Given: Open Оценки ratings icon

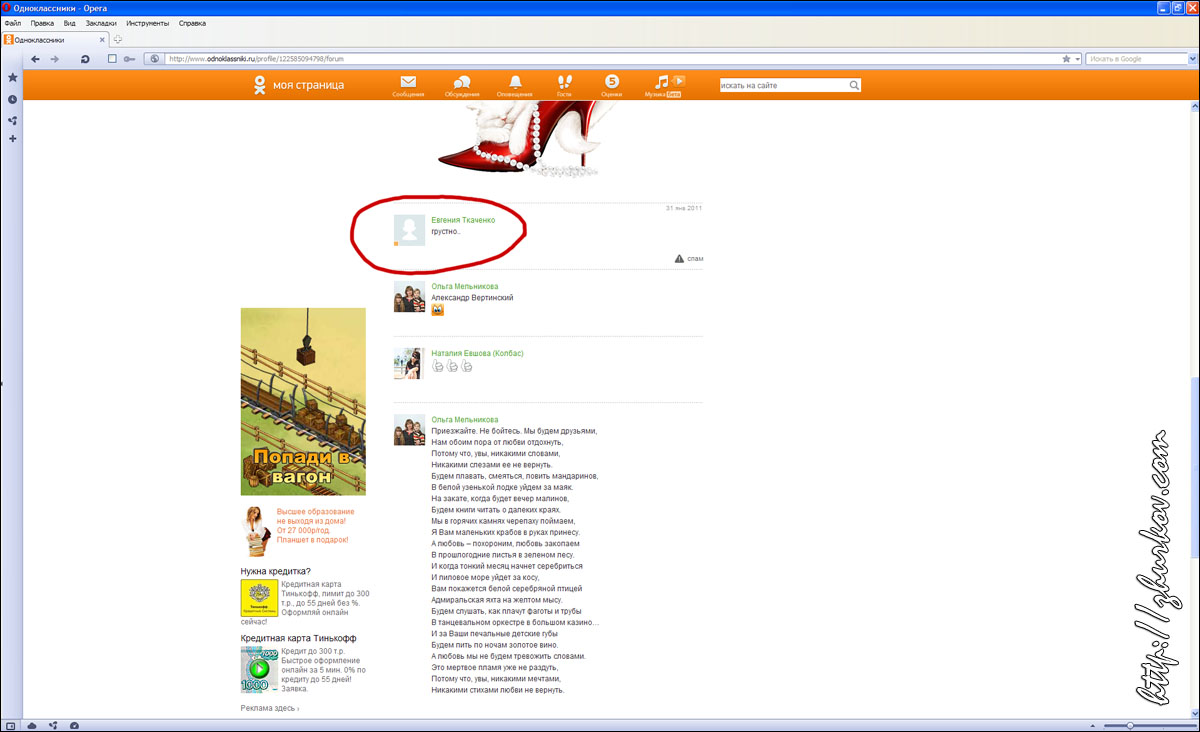Looking at the screenshot, I should pyautogui.click(x=612, y=83).
